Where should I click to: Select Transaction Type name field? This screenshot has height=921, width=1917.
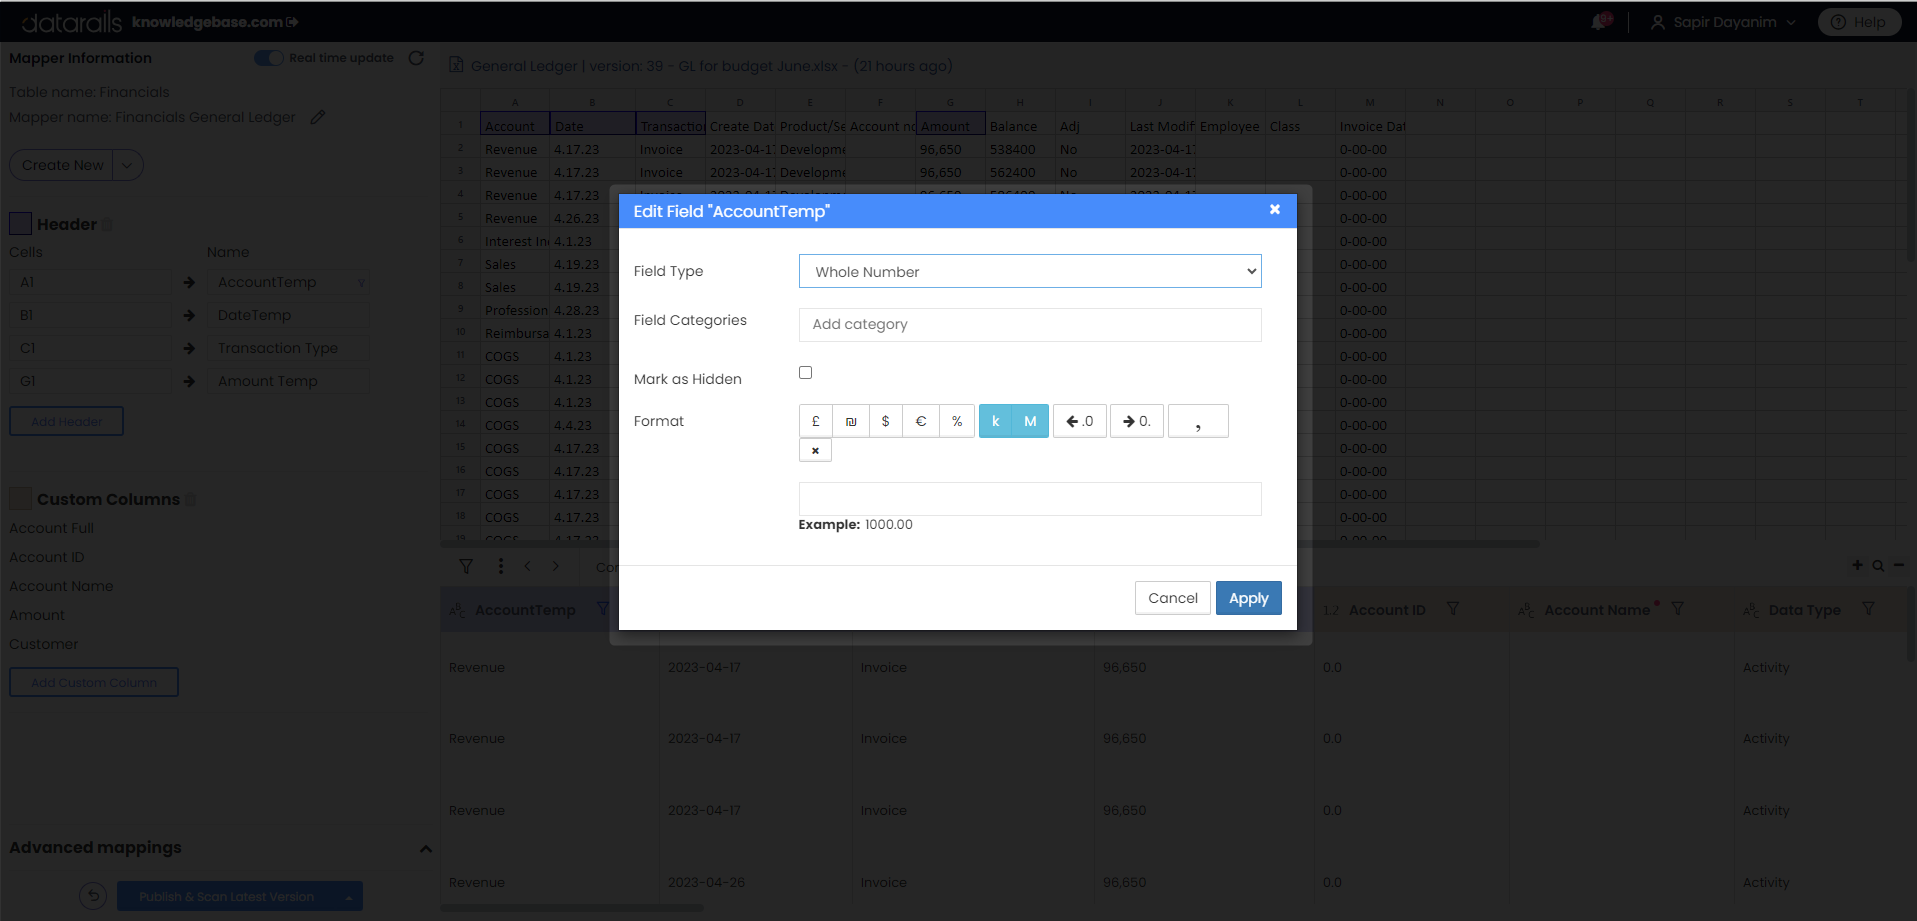pyautogui.click(x=288, y=348)
